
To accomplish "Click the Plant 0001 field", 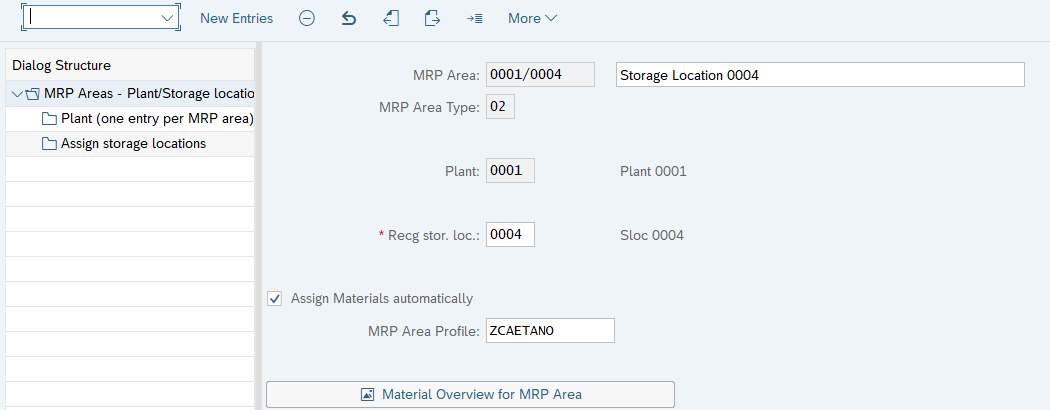I will 510,171.
